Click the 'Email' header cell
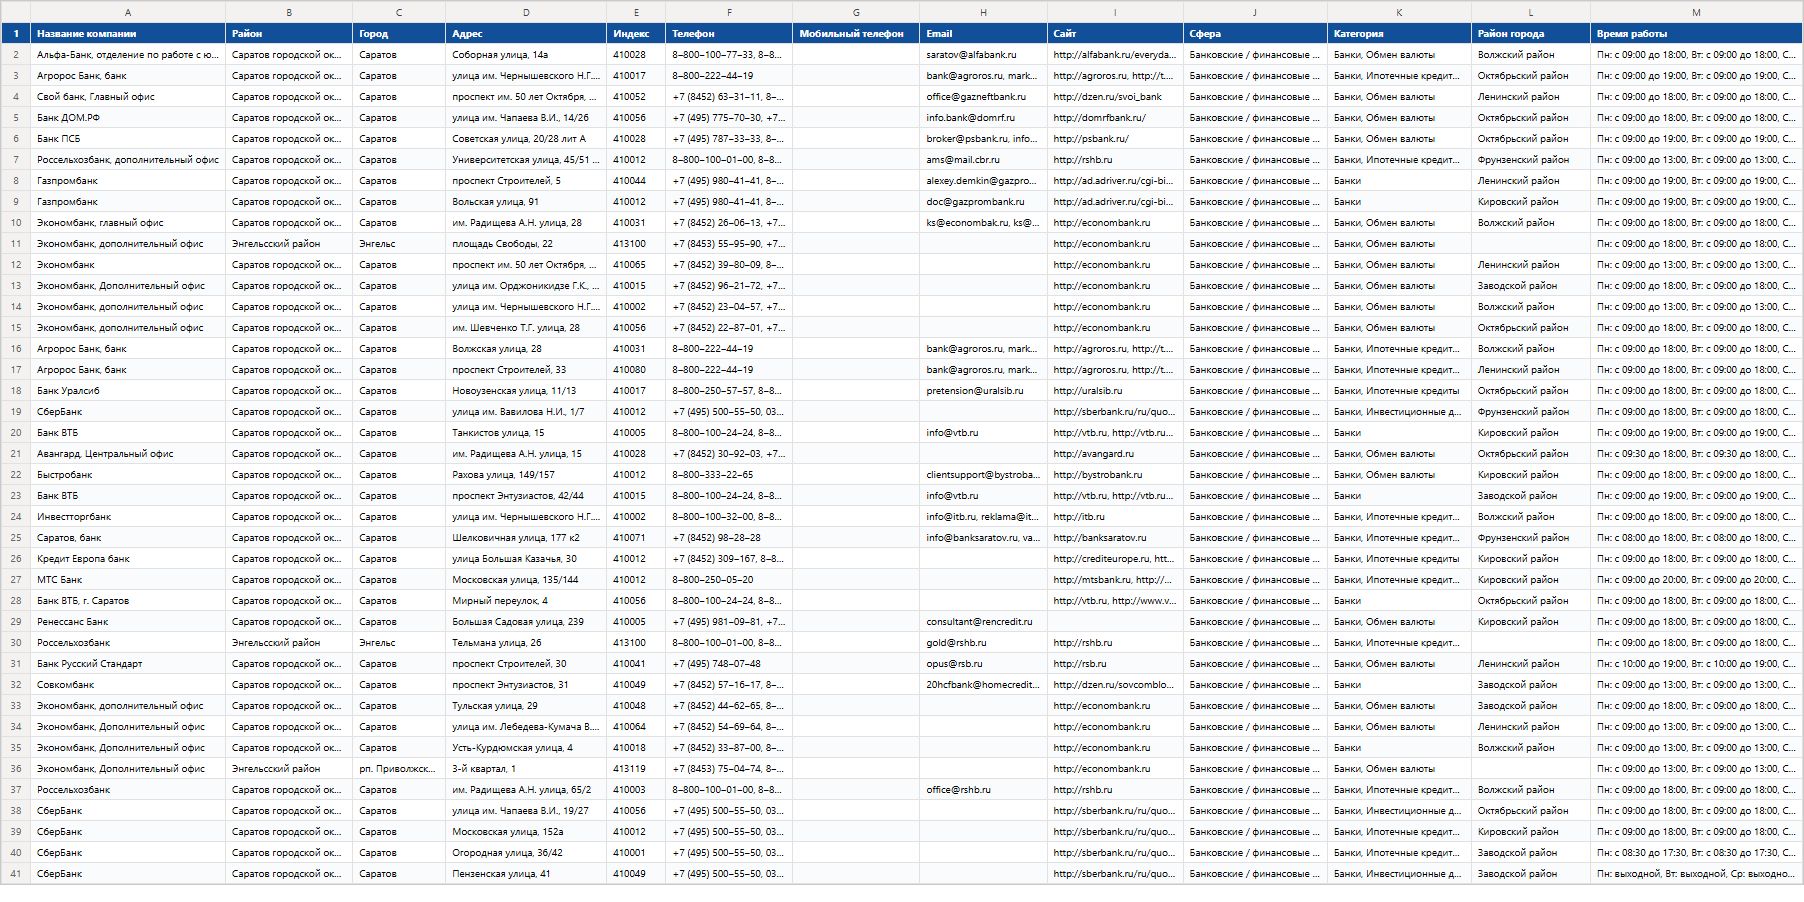 [x=983, y=34]
